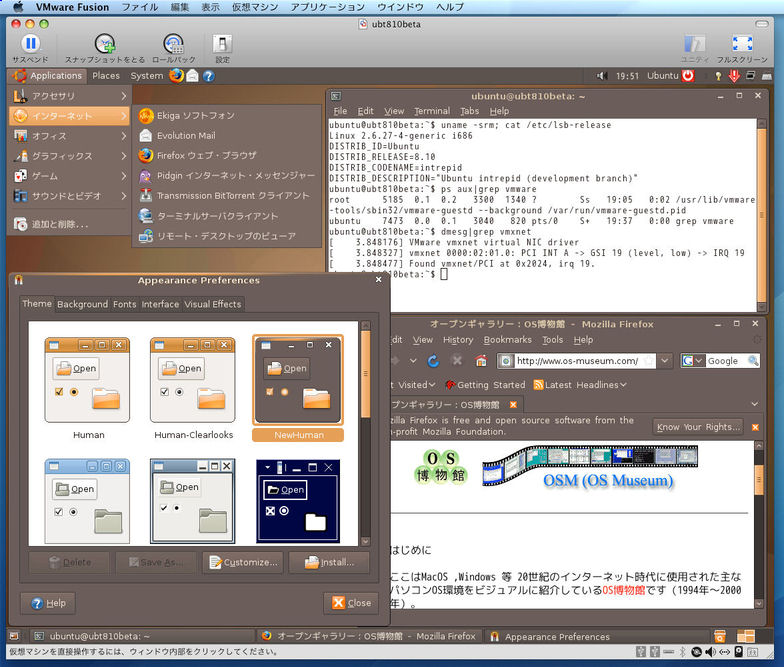Close Appearance Preferences with Close button

click(x=352, y=603)
